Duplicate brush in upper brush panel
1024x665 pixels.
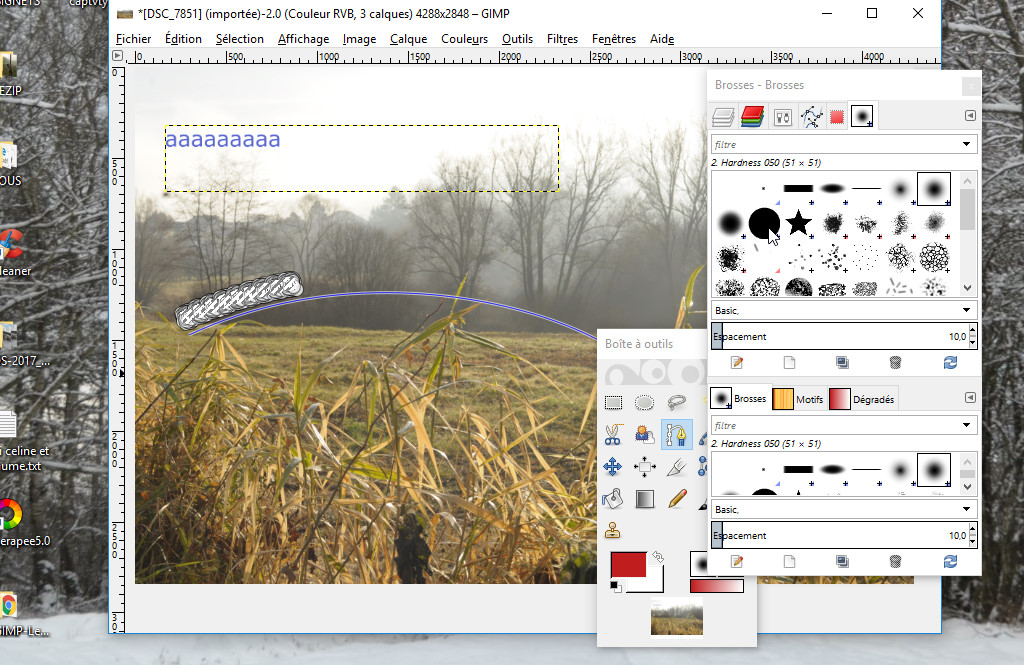[x=842, y=363]
